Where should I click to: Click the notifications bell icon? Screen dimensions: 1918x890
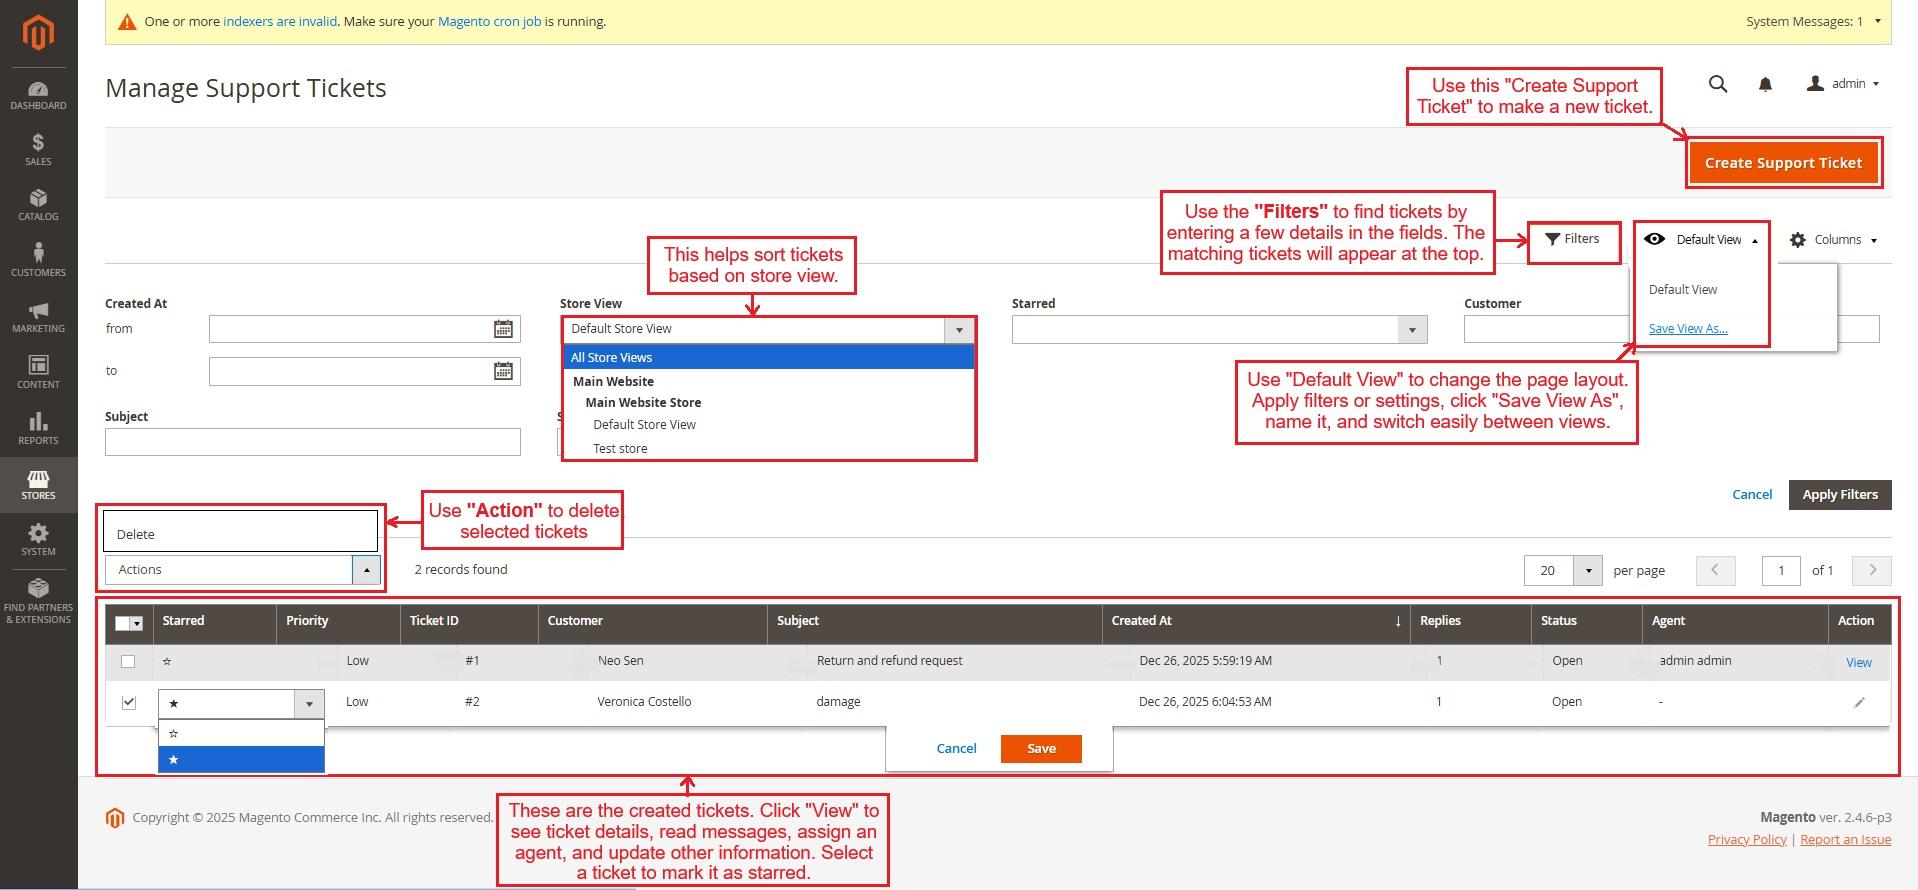tap(1765, 85)
